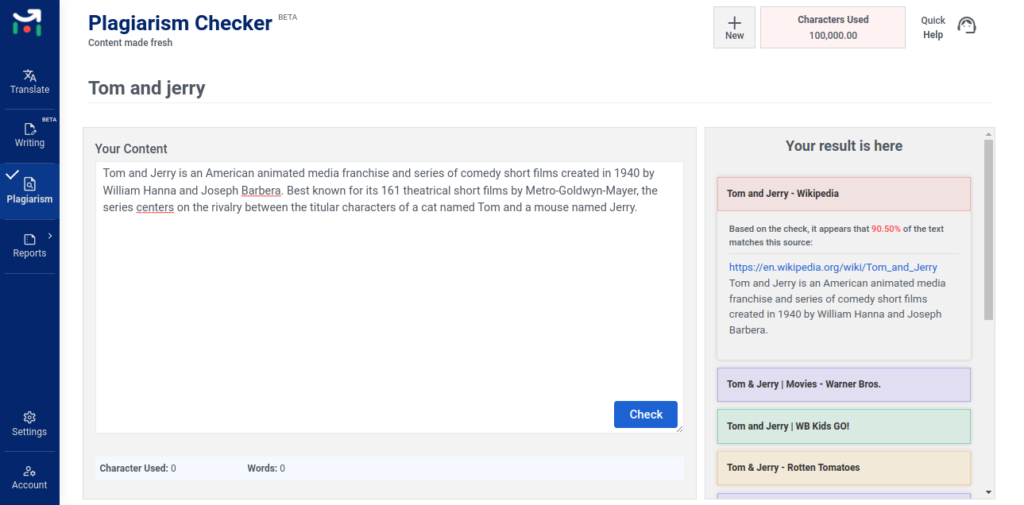Collapse the Tom and Jerry - Wikipedia result
Viewport: 1024px width, 505px height.
844,194
